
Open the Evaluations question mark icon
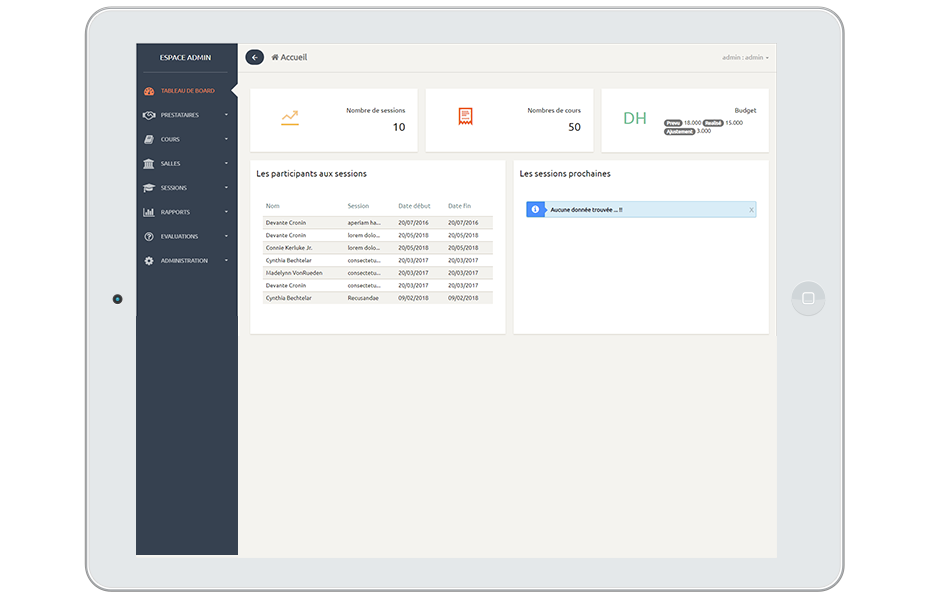coord(148,235)
